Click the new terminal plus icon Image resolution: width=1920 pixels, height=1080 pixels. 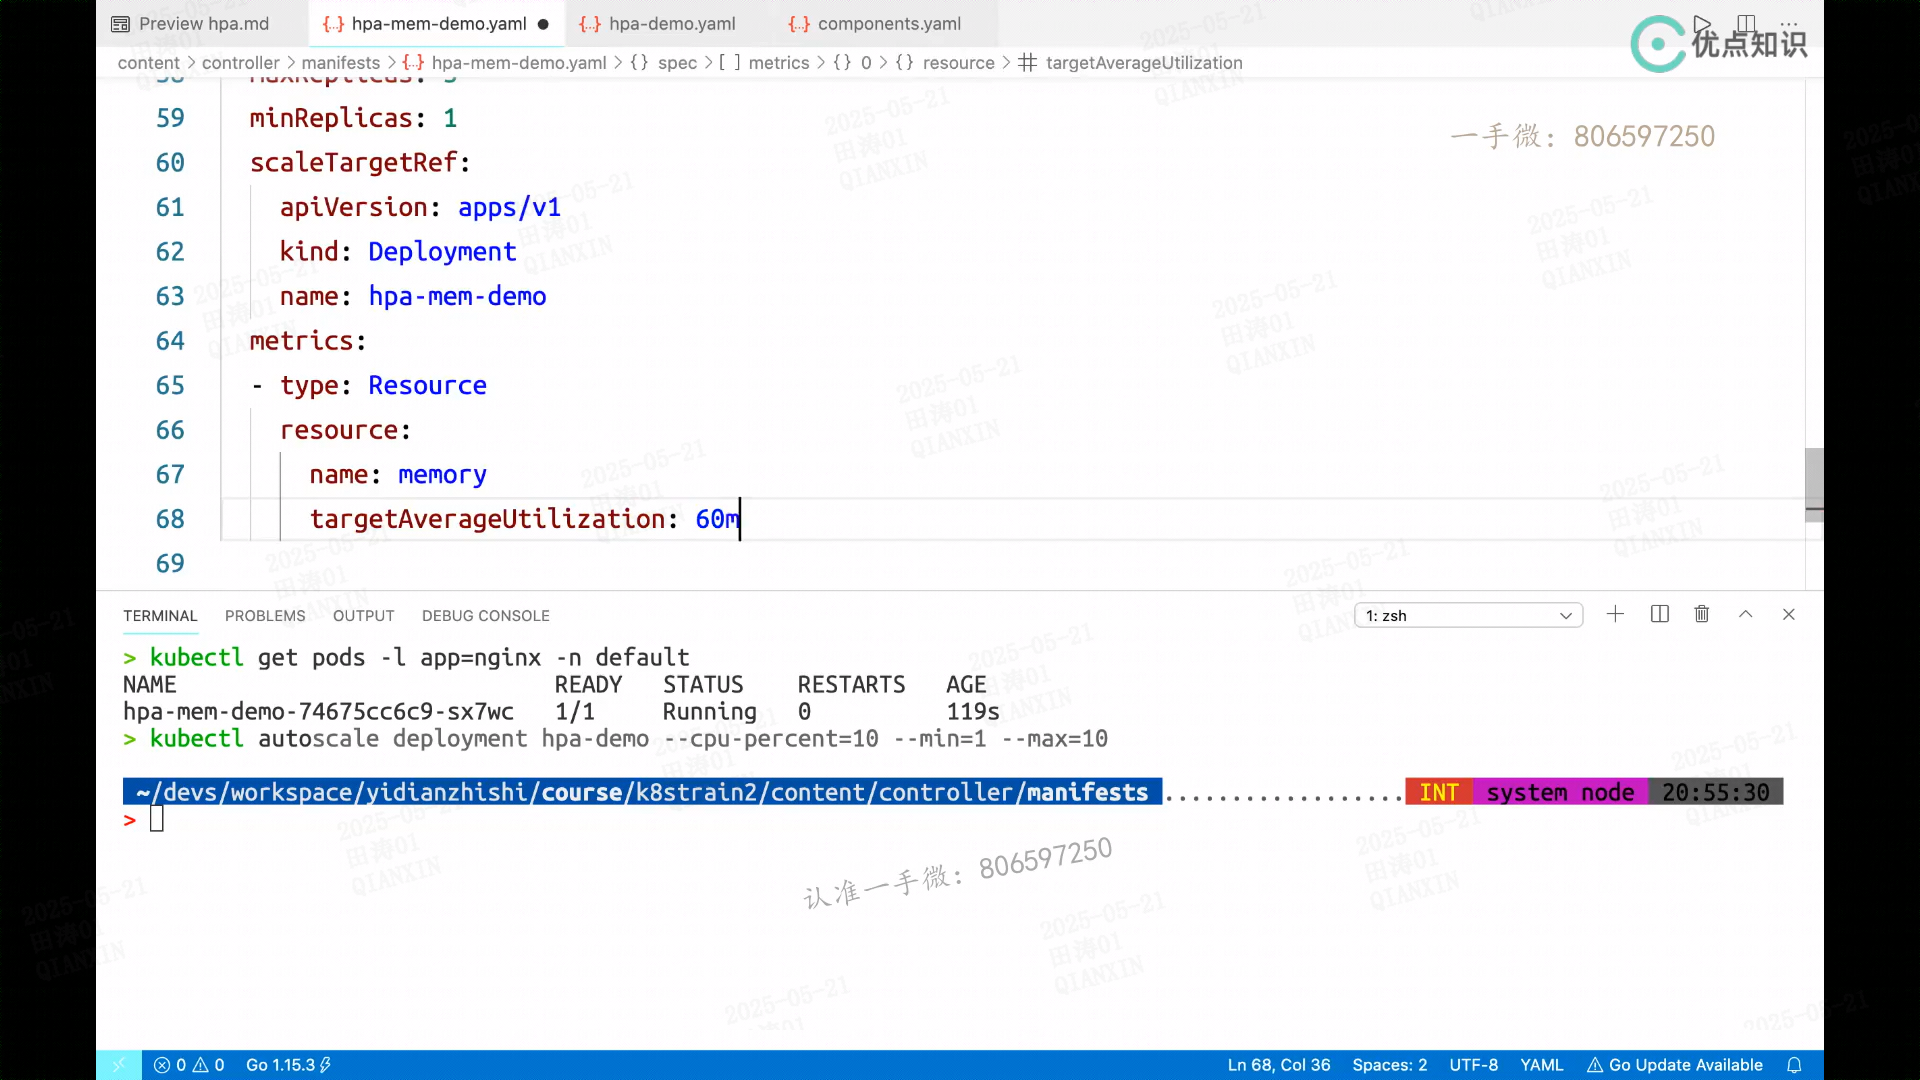[1615, 615]
